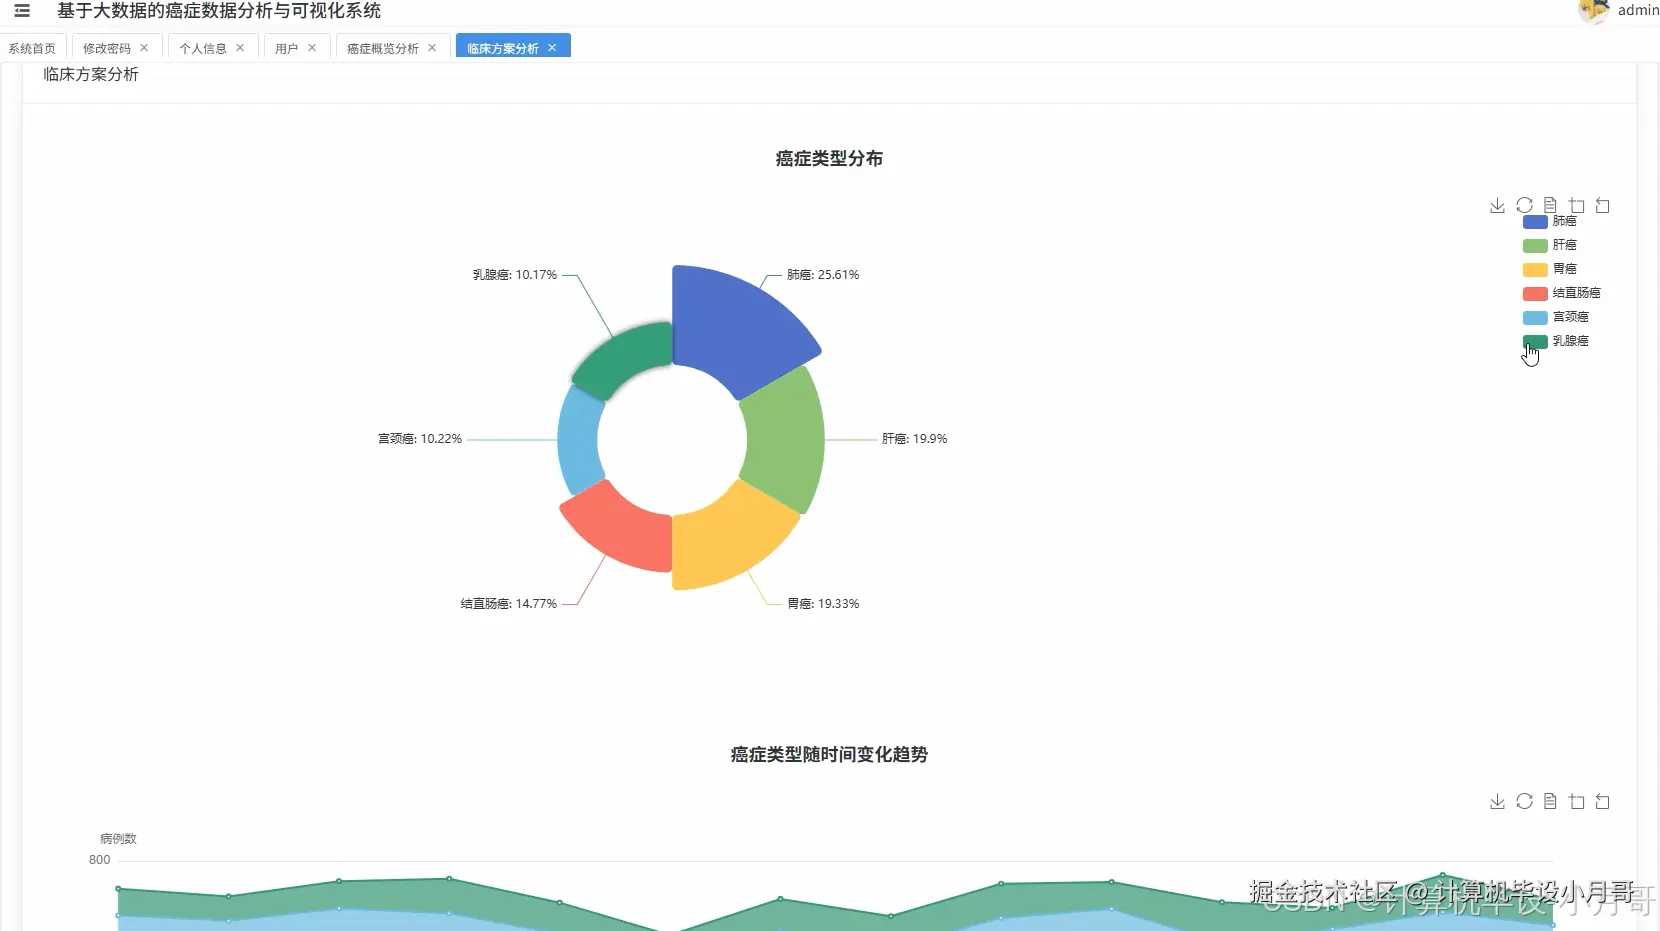This screenshot has width=1660, height=931.
Task: Toggle the sidebar with the hamburger icon
Action: (x=21, y=11)
